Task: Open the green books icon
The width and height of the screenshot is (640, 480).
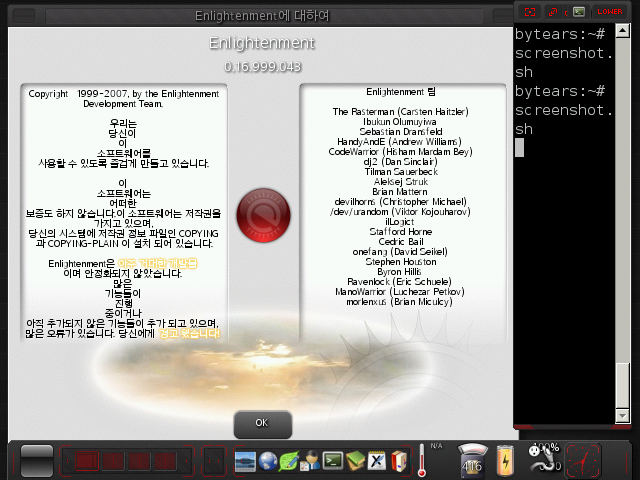Action: point(355,462)
